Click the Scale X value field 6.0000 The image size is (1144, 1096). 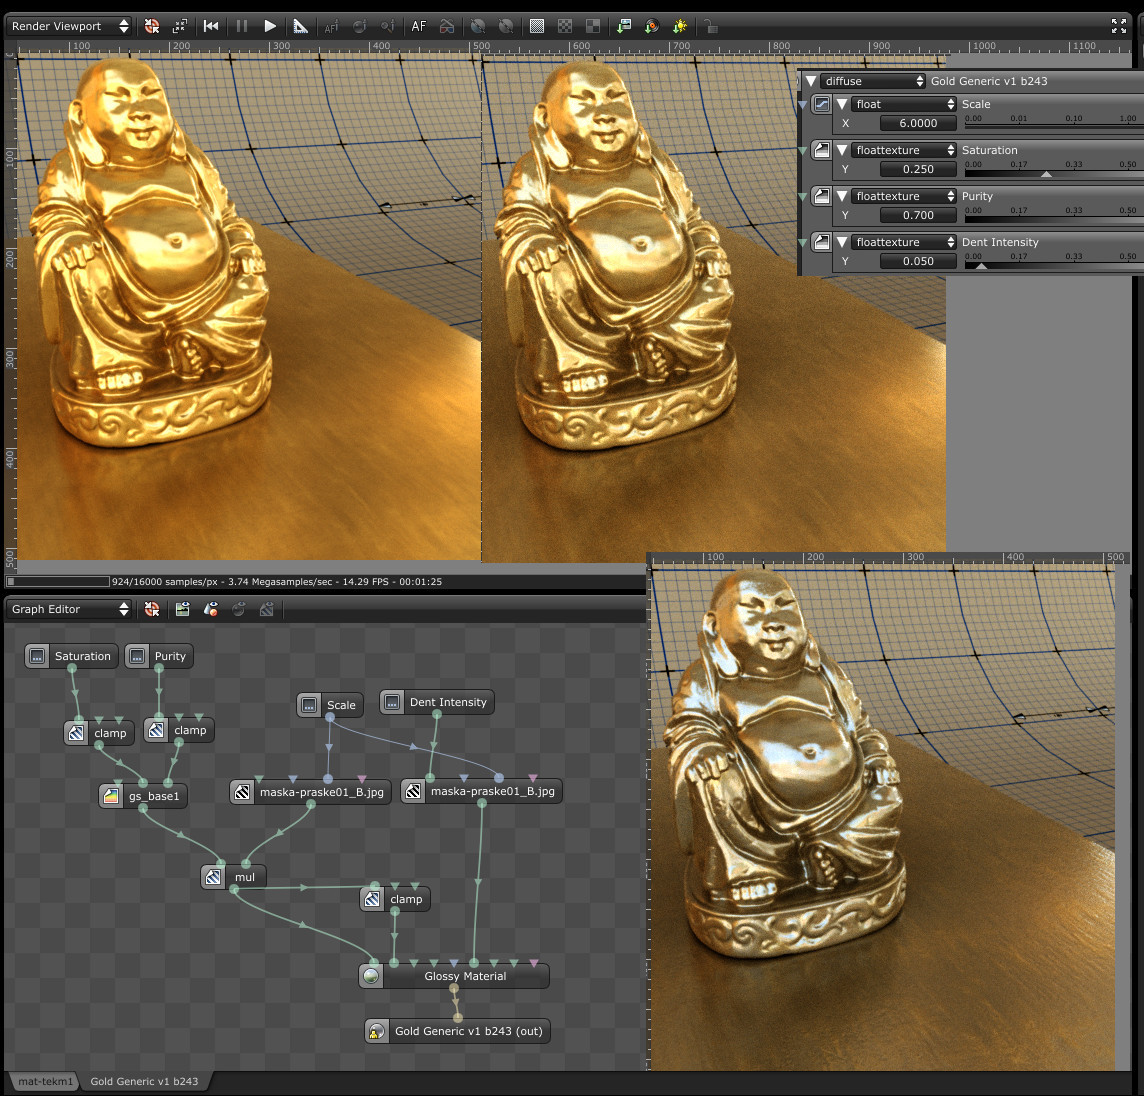point(918,123)
